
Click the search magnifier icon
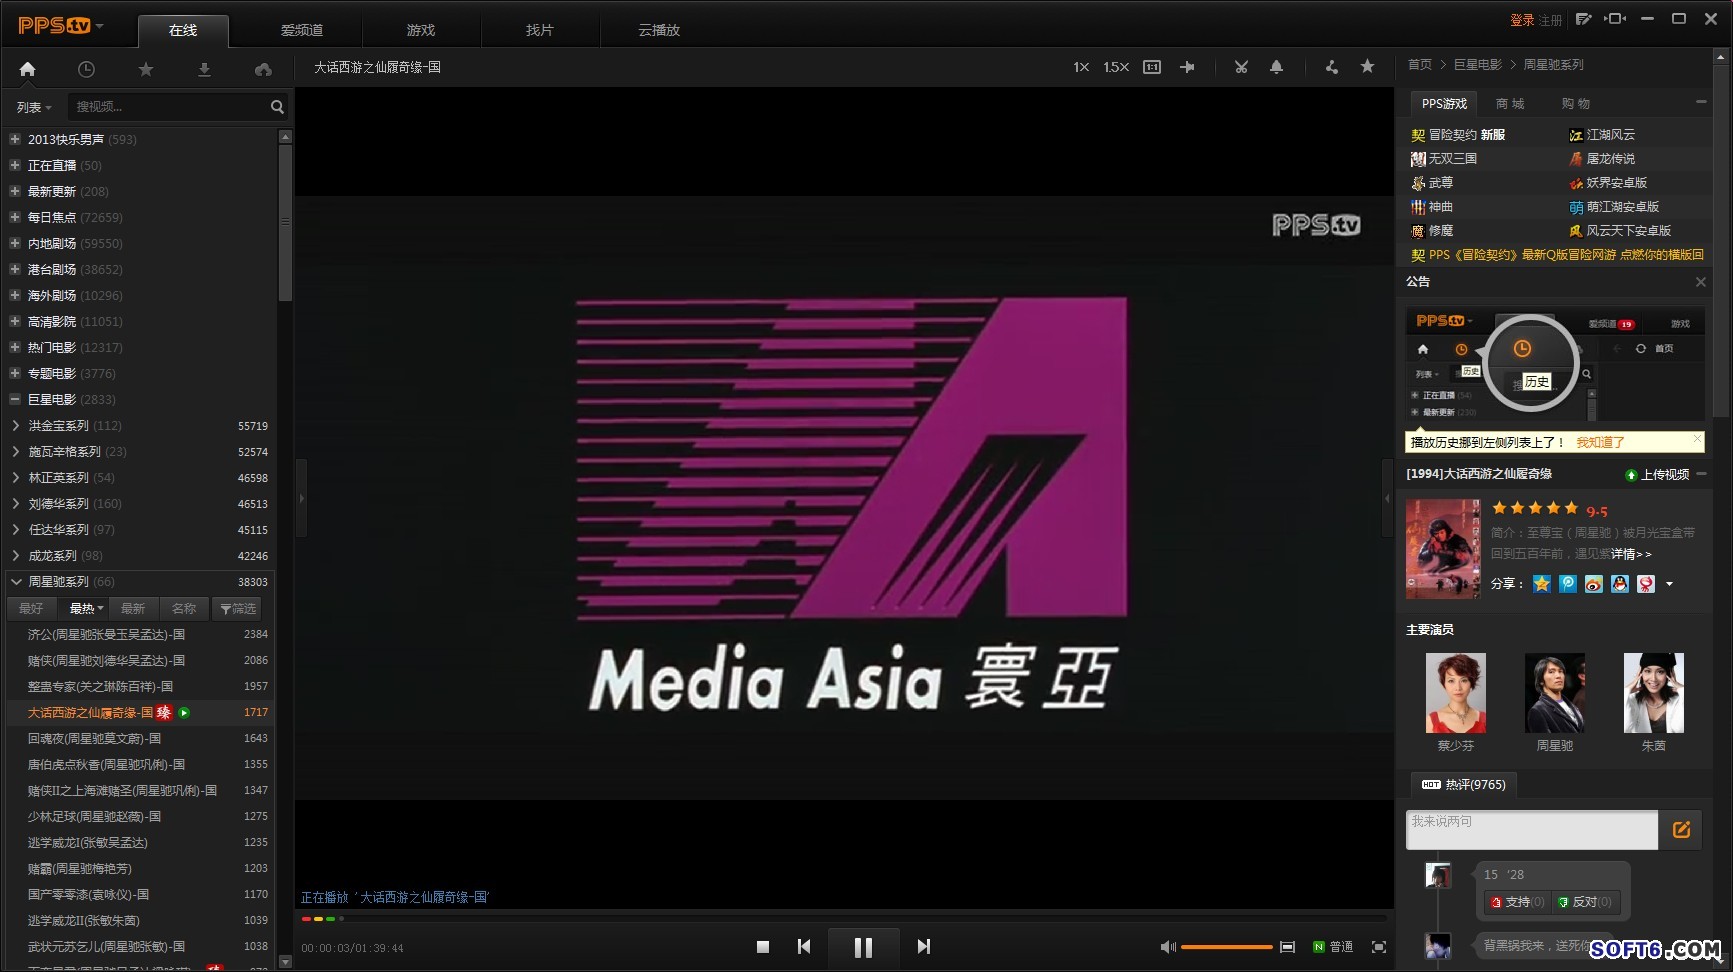coord(277,107)
